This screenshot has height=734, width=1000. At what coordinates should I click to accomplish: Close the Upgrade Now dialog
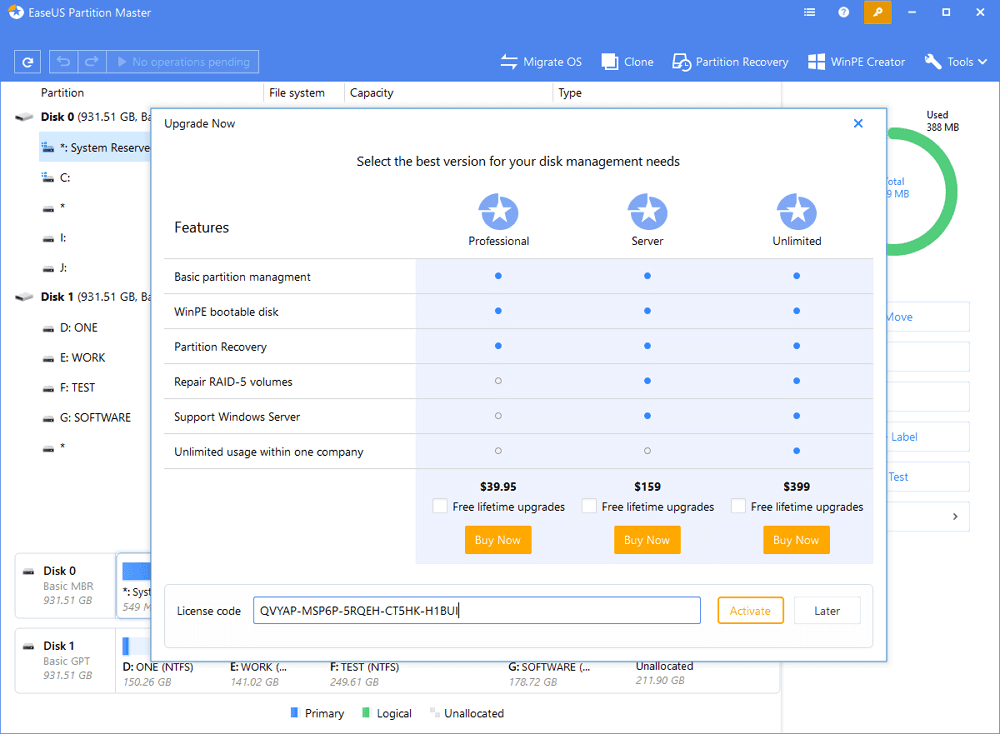[858, 123]
